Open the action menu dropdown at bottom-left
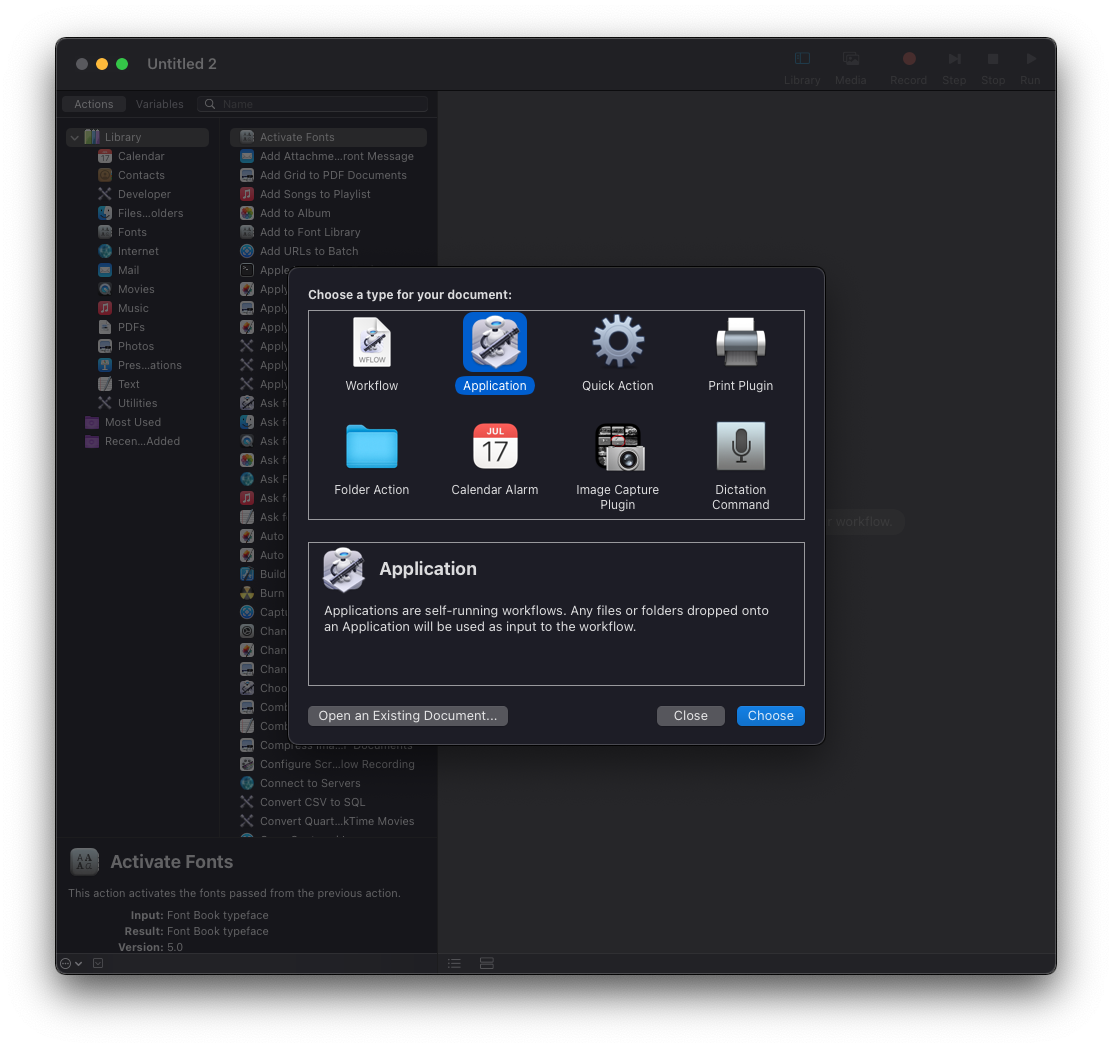Viewport: 1112px width, 1048px height. click(x=71, y=963)
